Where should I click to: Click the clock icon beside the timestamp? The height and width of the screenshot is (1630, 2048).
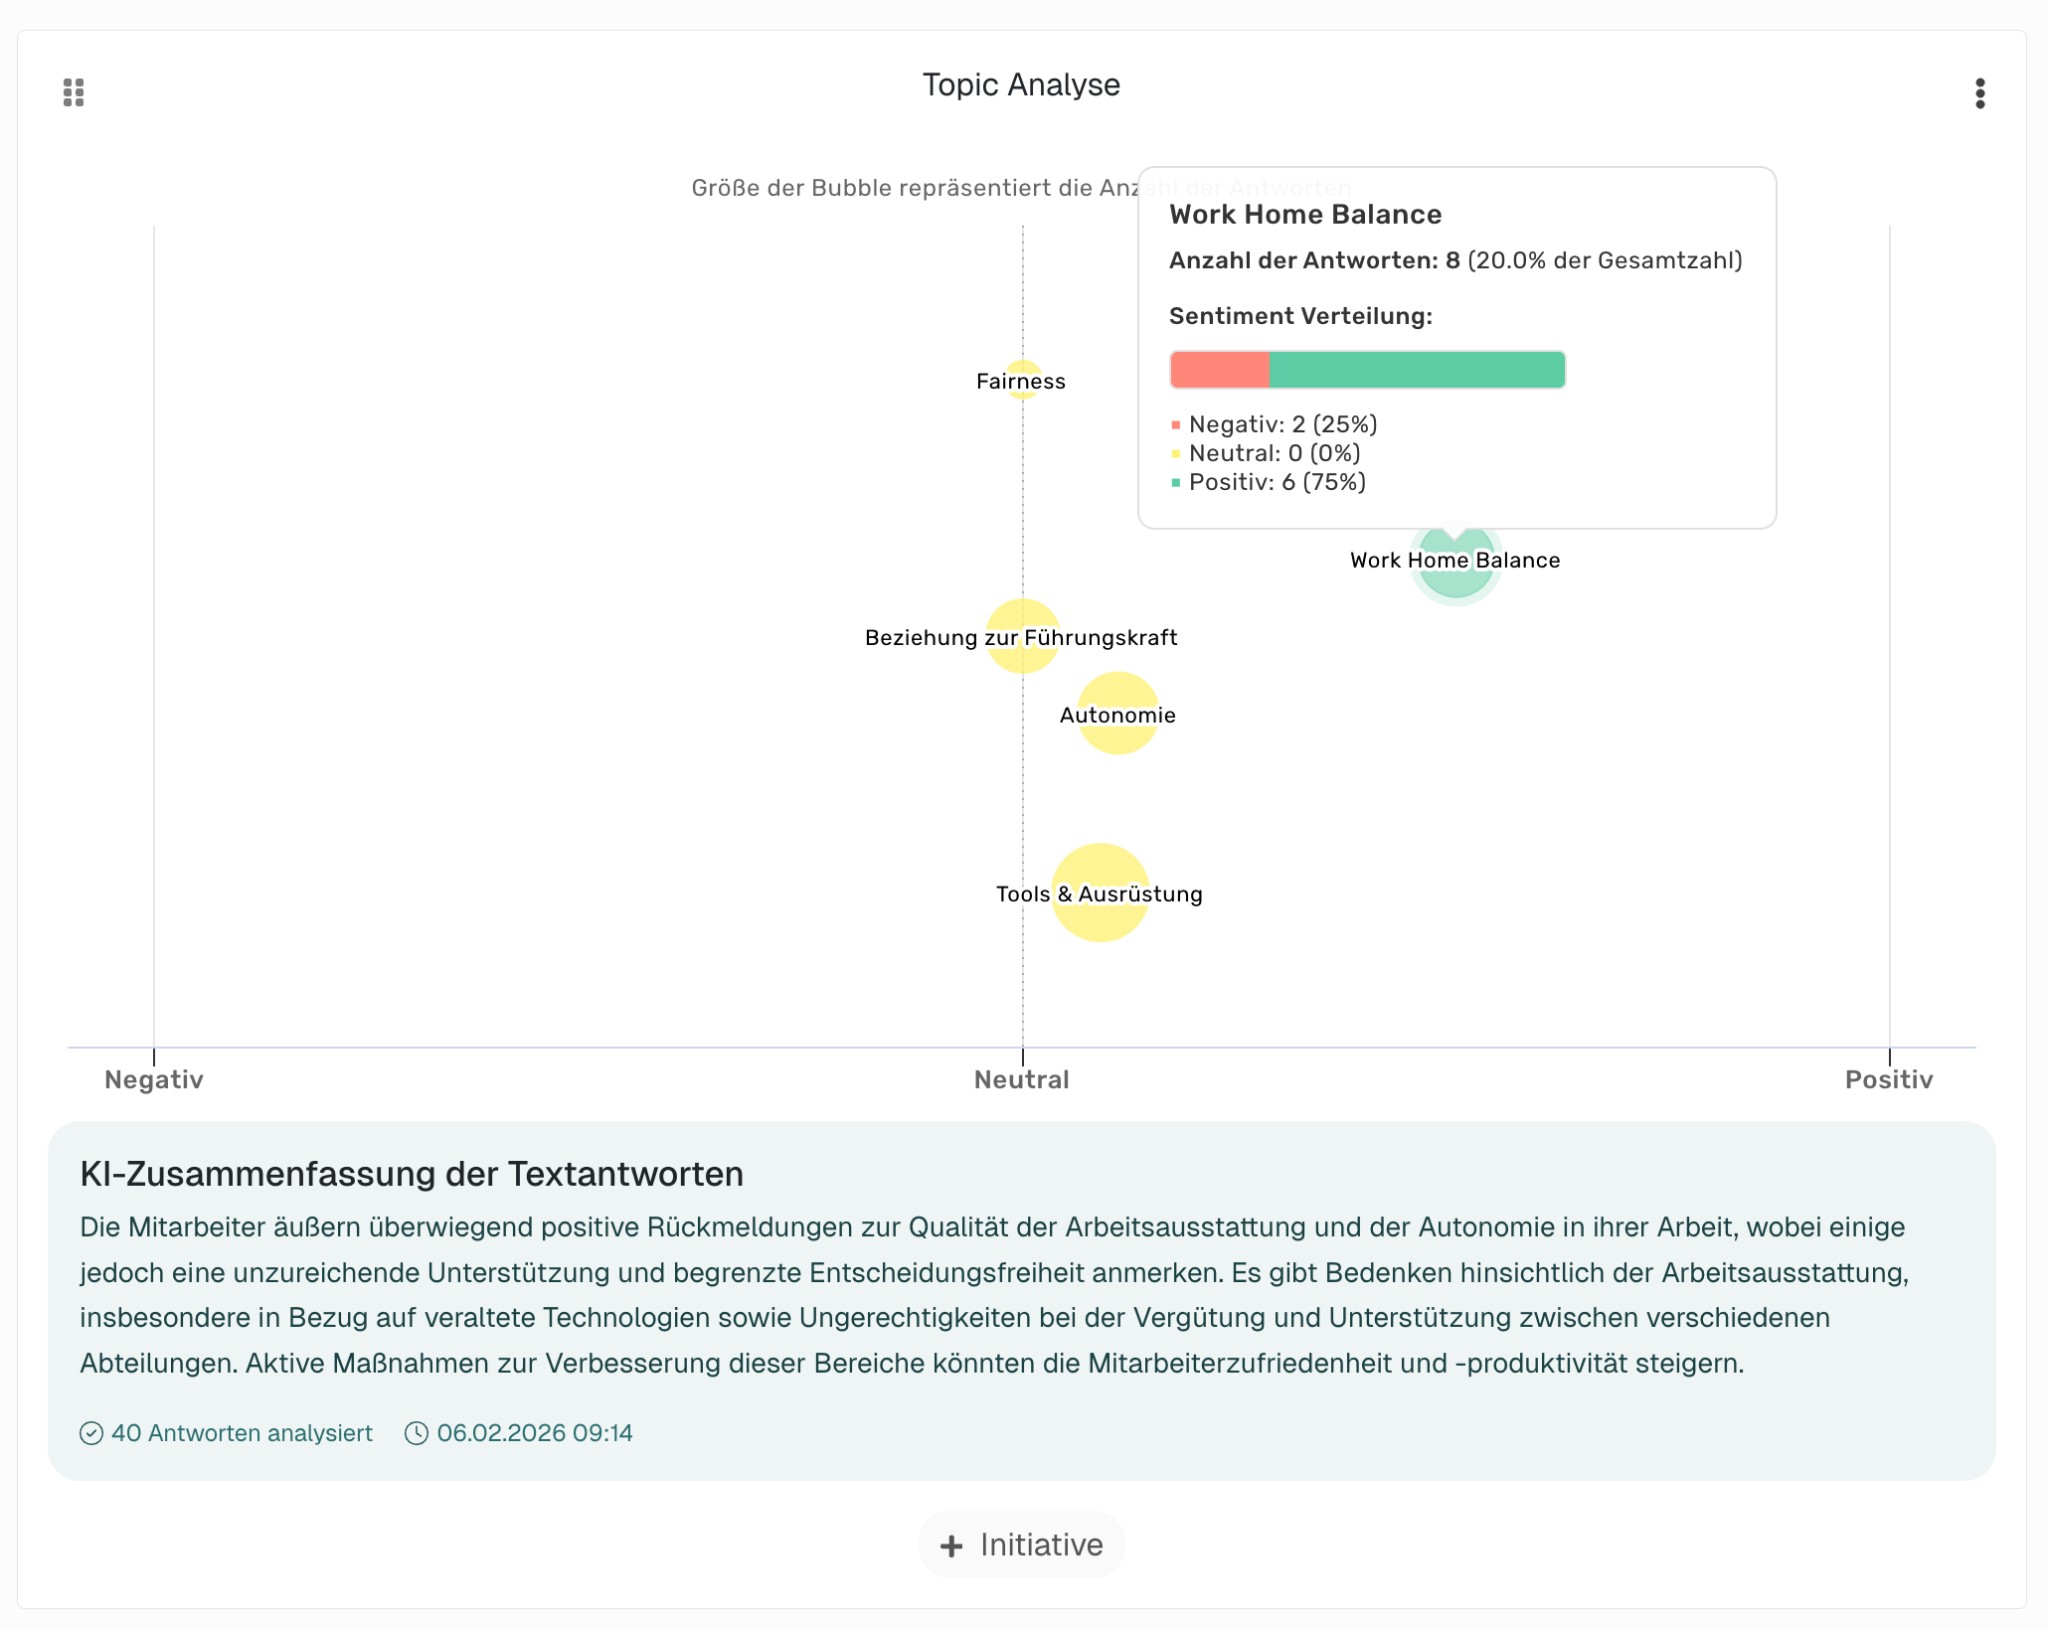(416, 1433)
